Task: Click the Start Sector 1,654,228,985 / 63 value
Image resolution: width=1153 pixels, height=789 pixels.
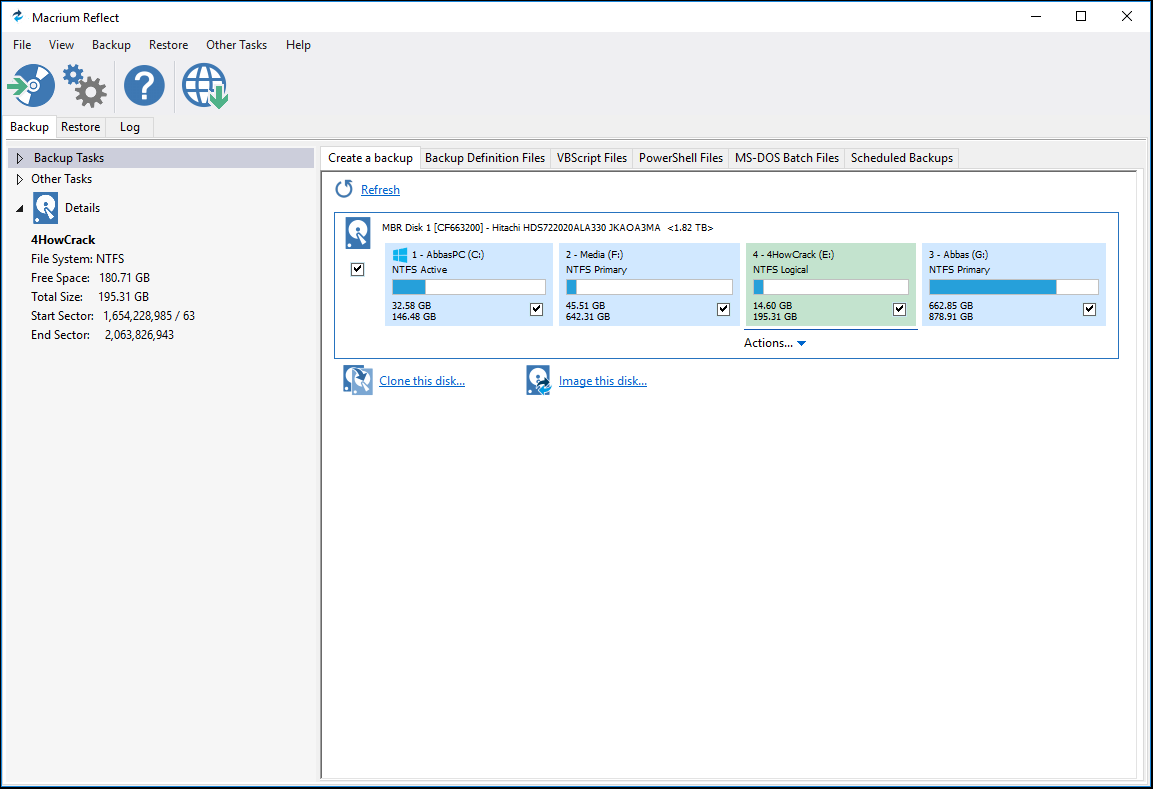Action: click(149, 316)
